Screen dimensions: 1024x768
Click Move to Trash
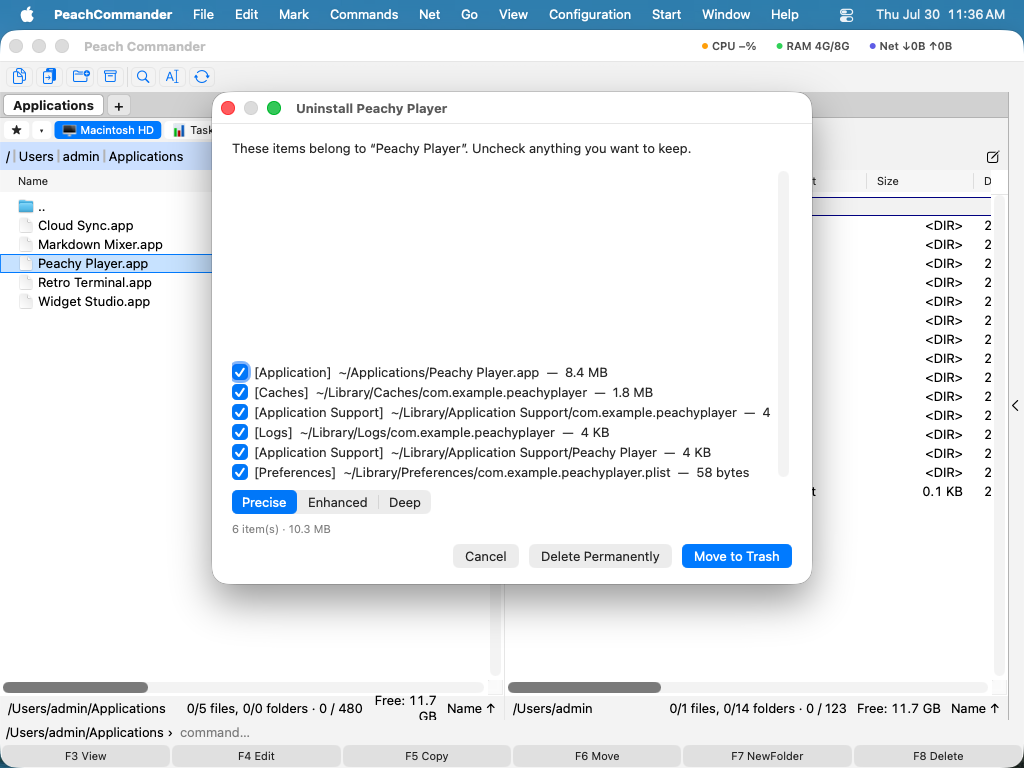[737, 556]
